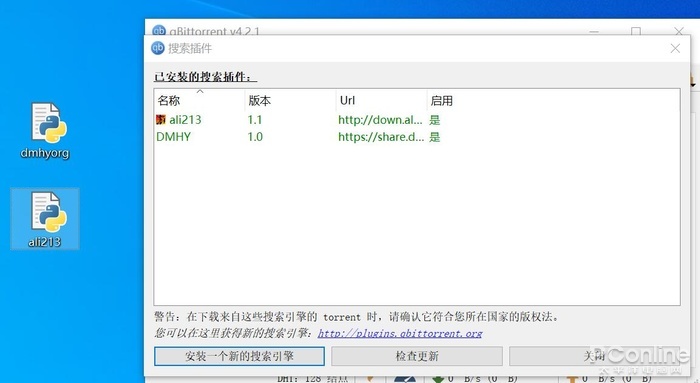Click green download speed arrow in status bar

(438, 379)
